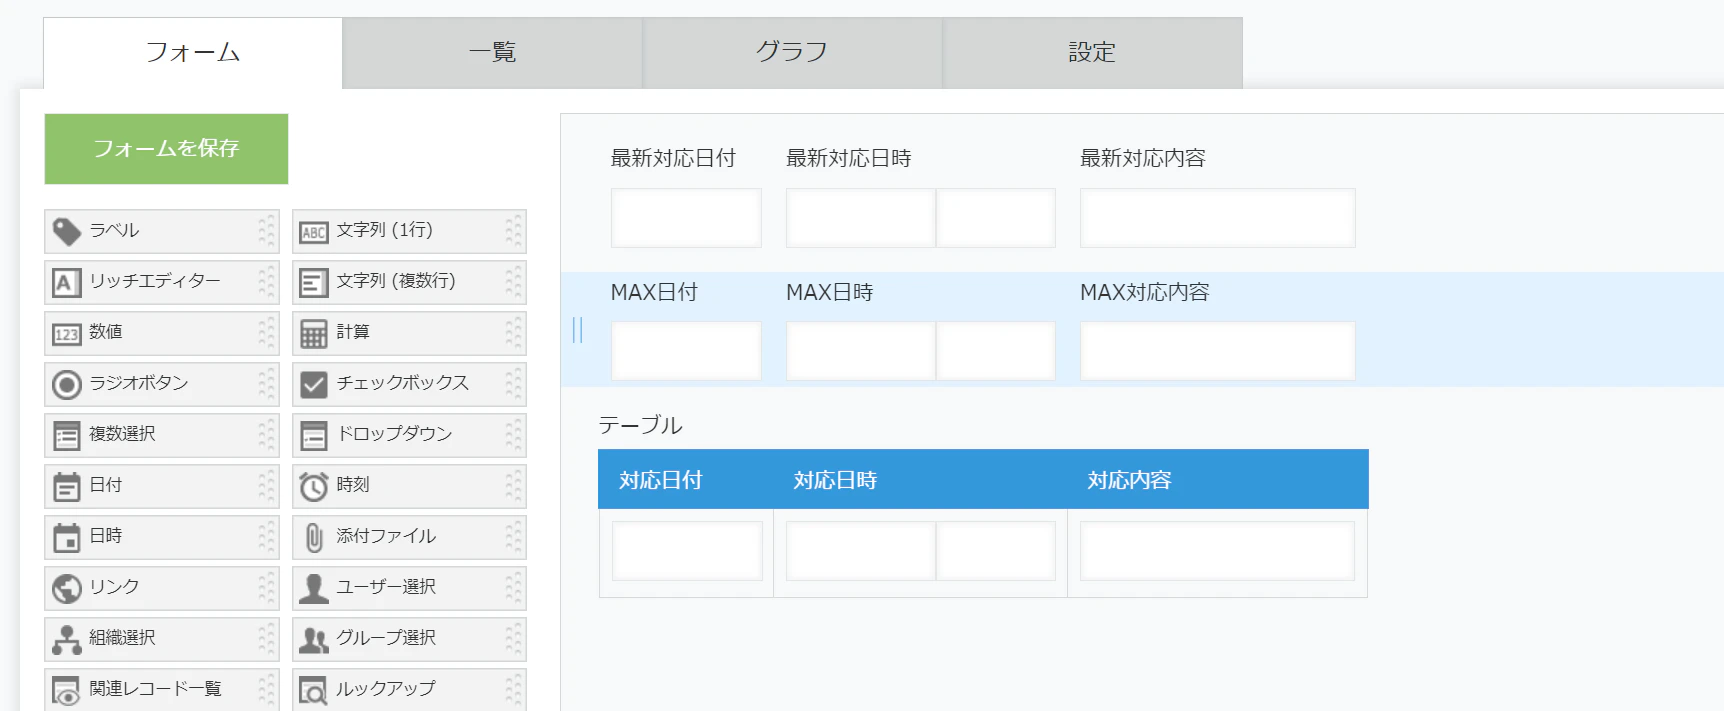Click the row handle beside MAX日付
The image size is (1724, 711).
click(577, 330)
